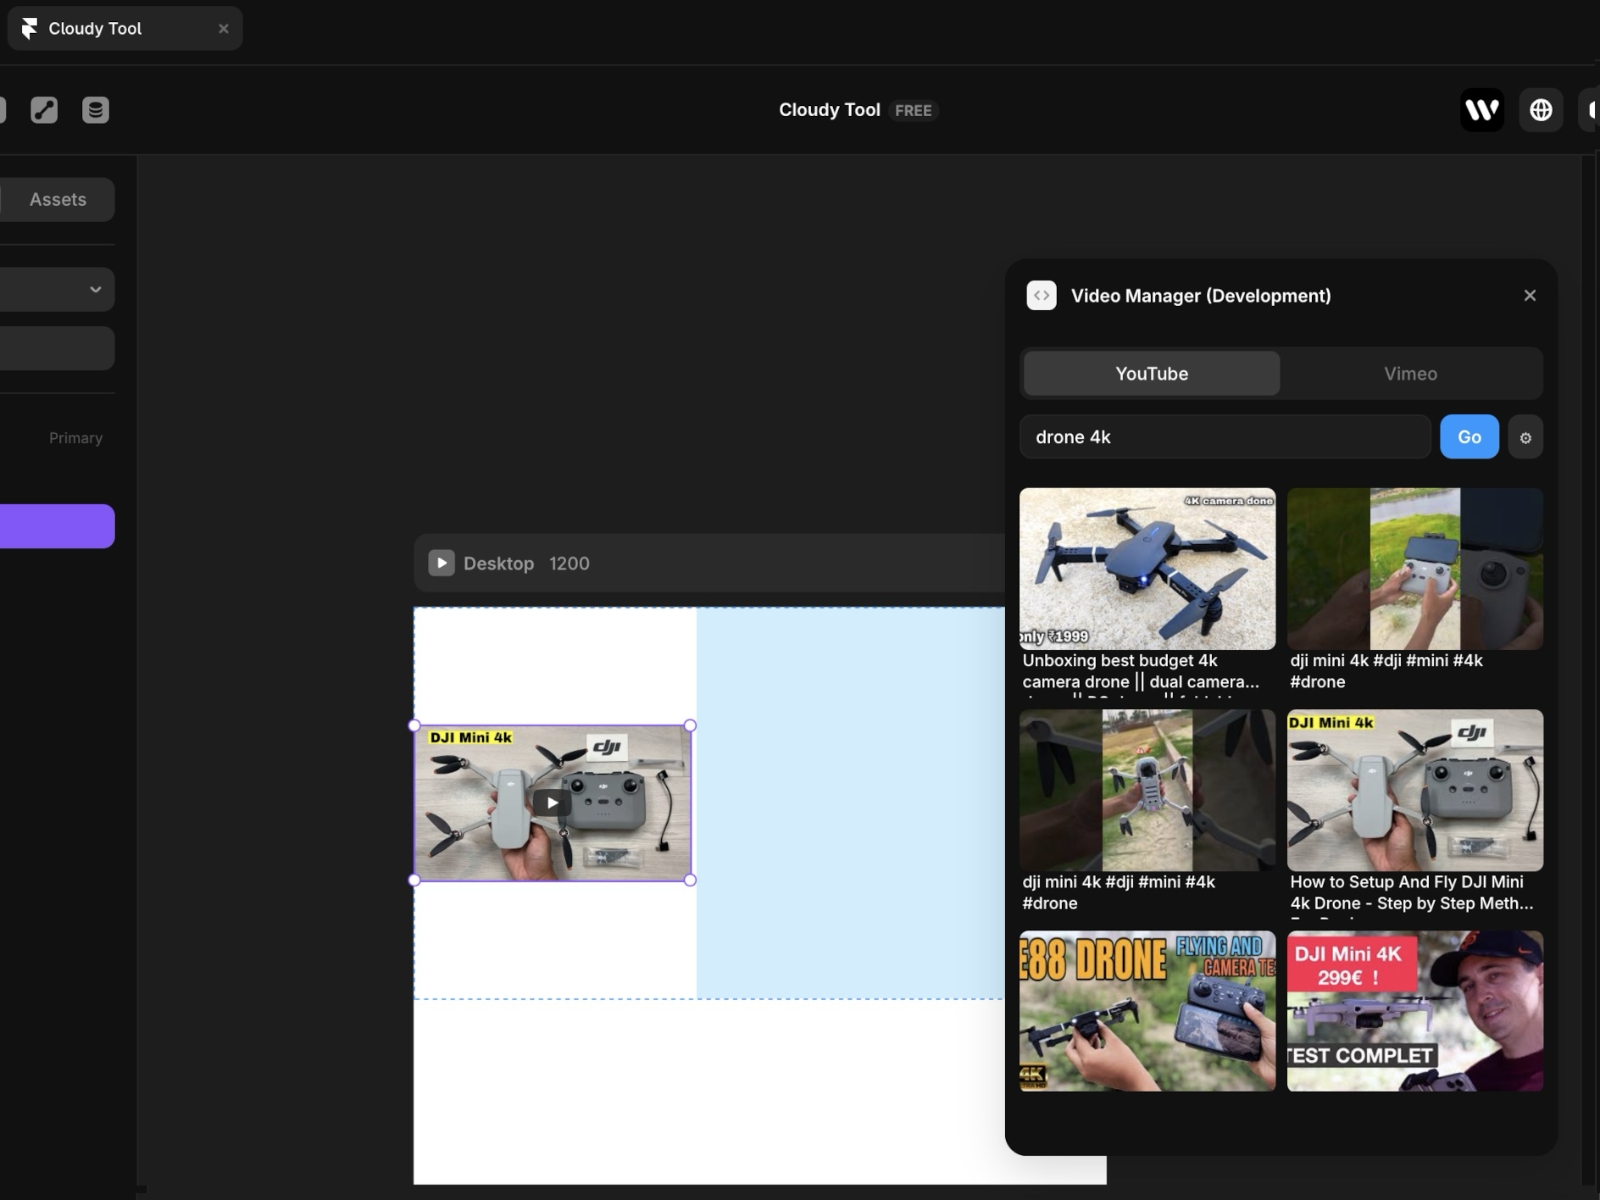Viewport: 1600px width, 1200px height.
Task: Click the Video Manager plugin code icon
Action: 1041,295
